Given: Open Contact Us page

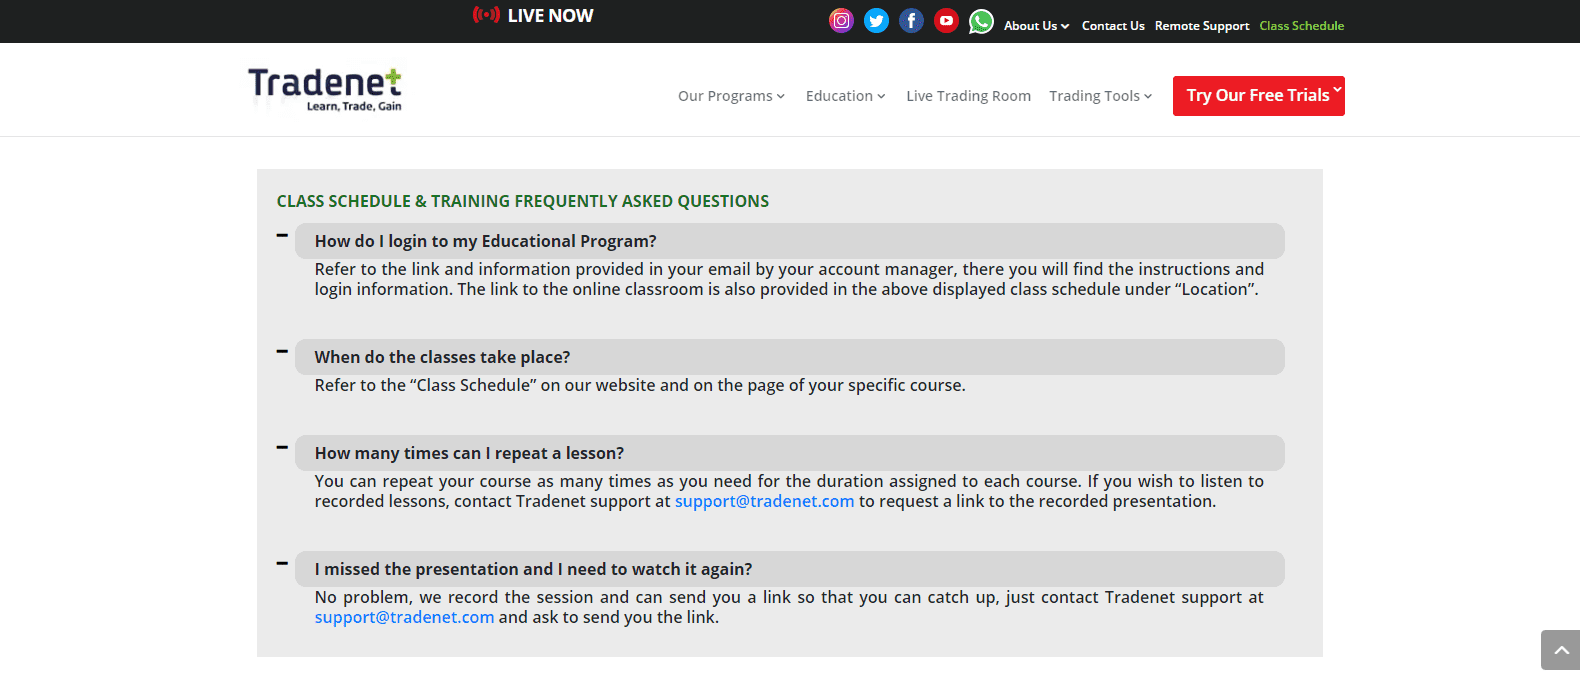Looking at the screenshot, I should [x=1113, y=26].
